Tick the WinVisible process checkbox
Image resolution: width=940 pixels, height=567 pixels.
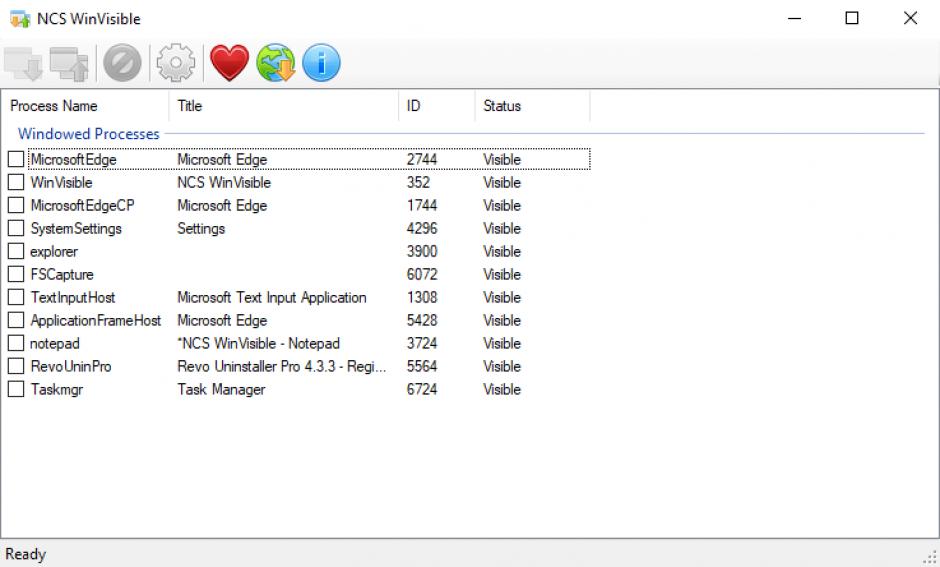point(16,182)
